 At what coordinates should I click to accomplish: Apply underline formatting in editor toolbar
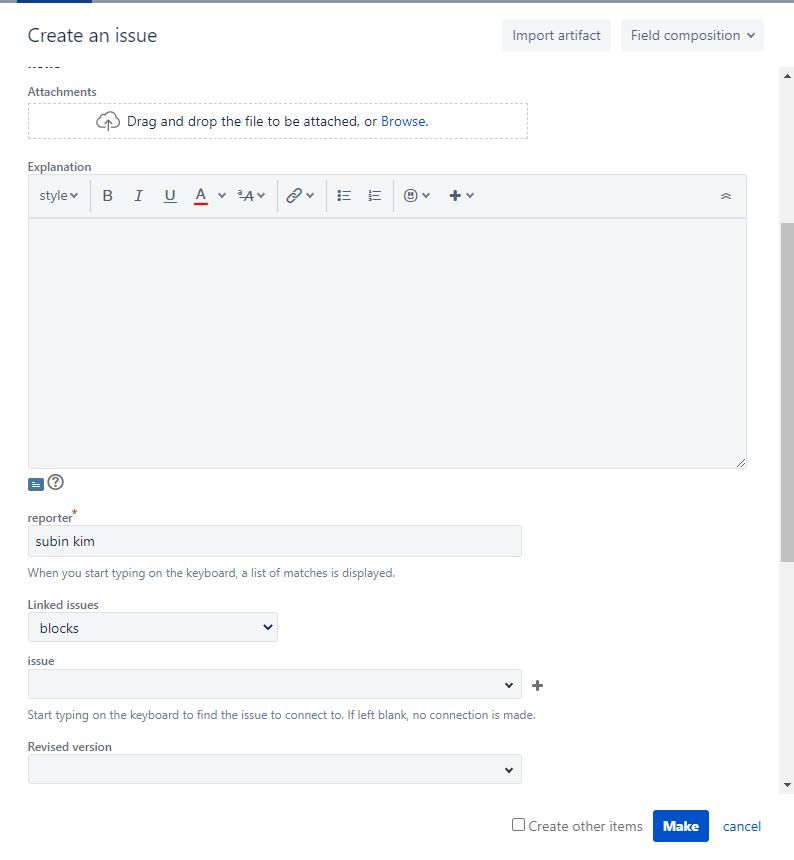(x=170, y=196)
